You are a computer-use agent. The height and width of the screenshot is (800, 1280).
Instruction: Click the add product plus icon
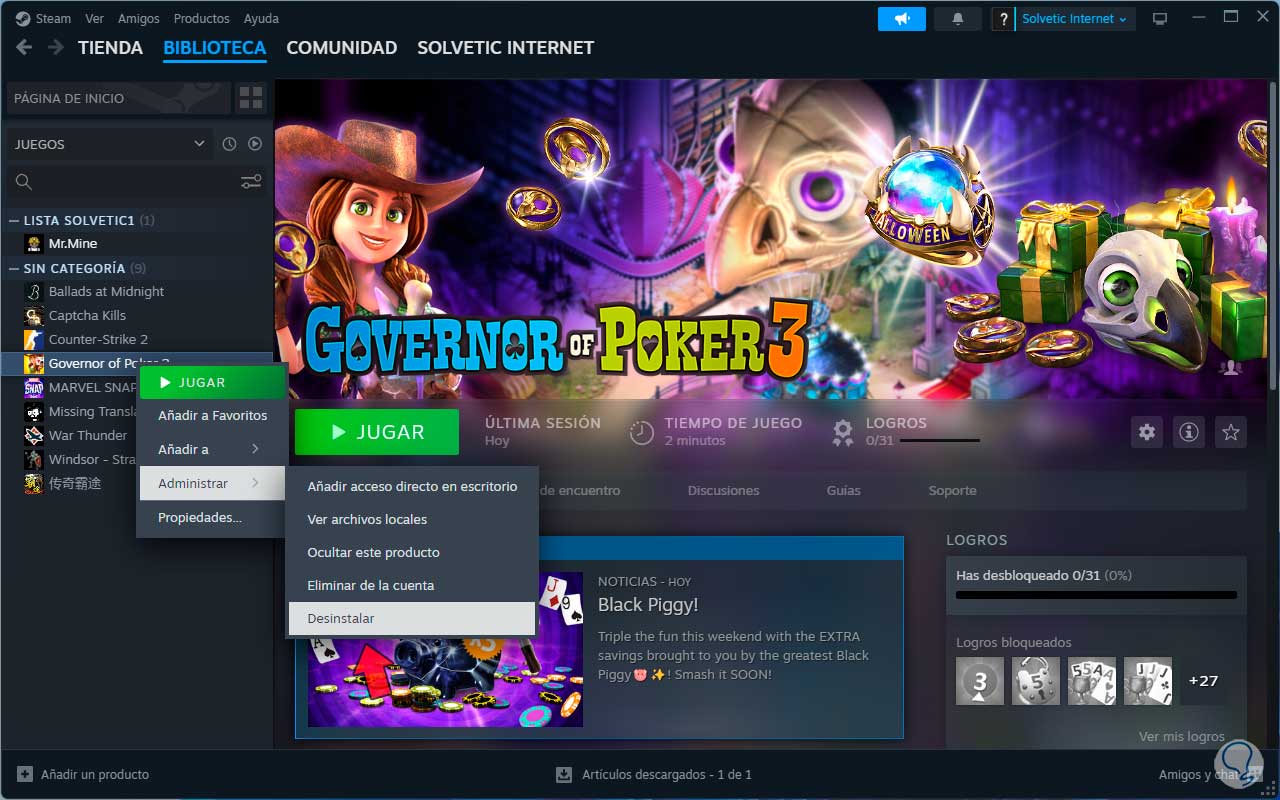point(25,774)
